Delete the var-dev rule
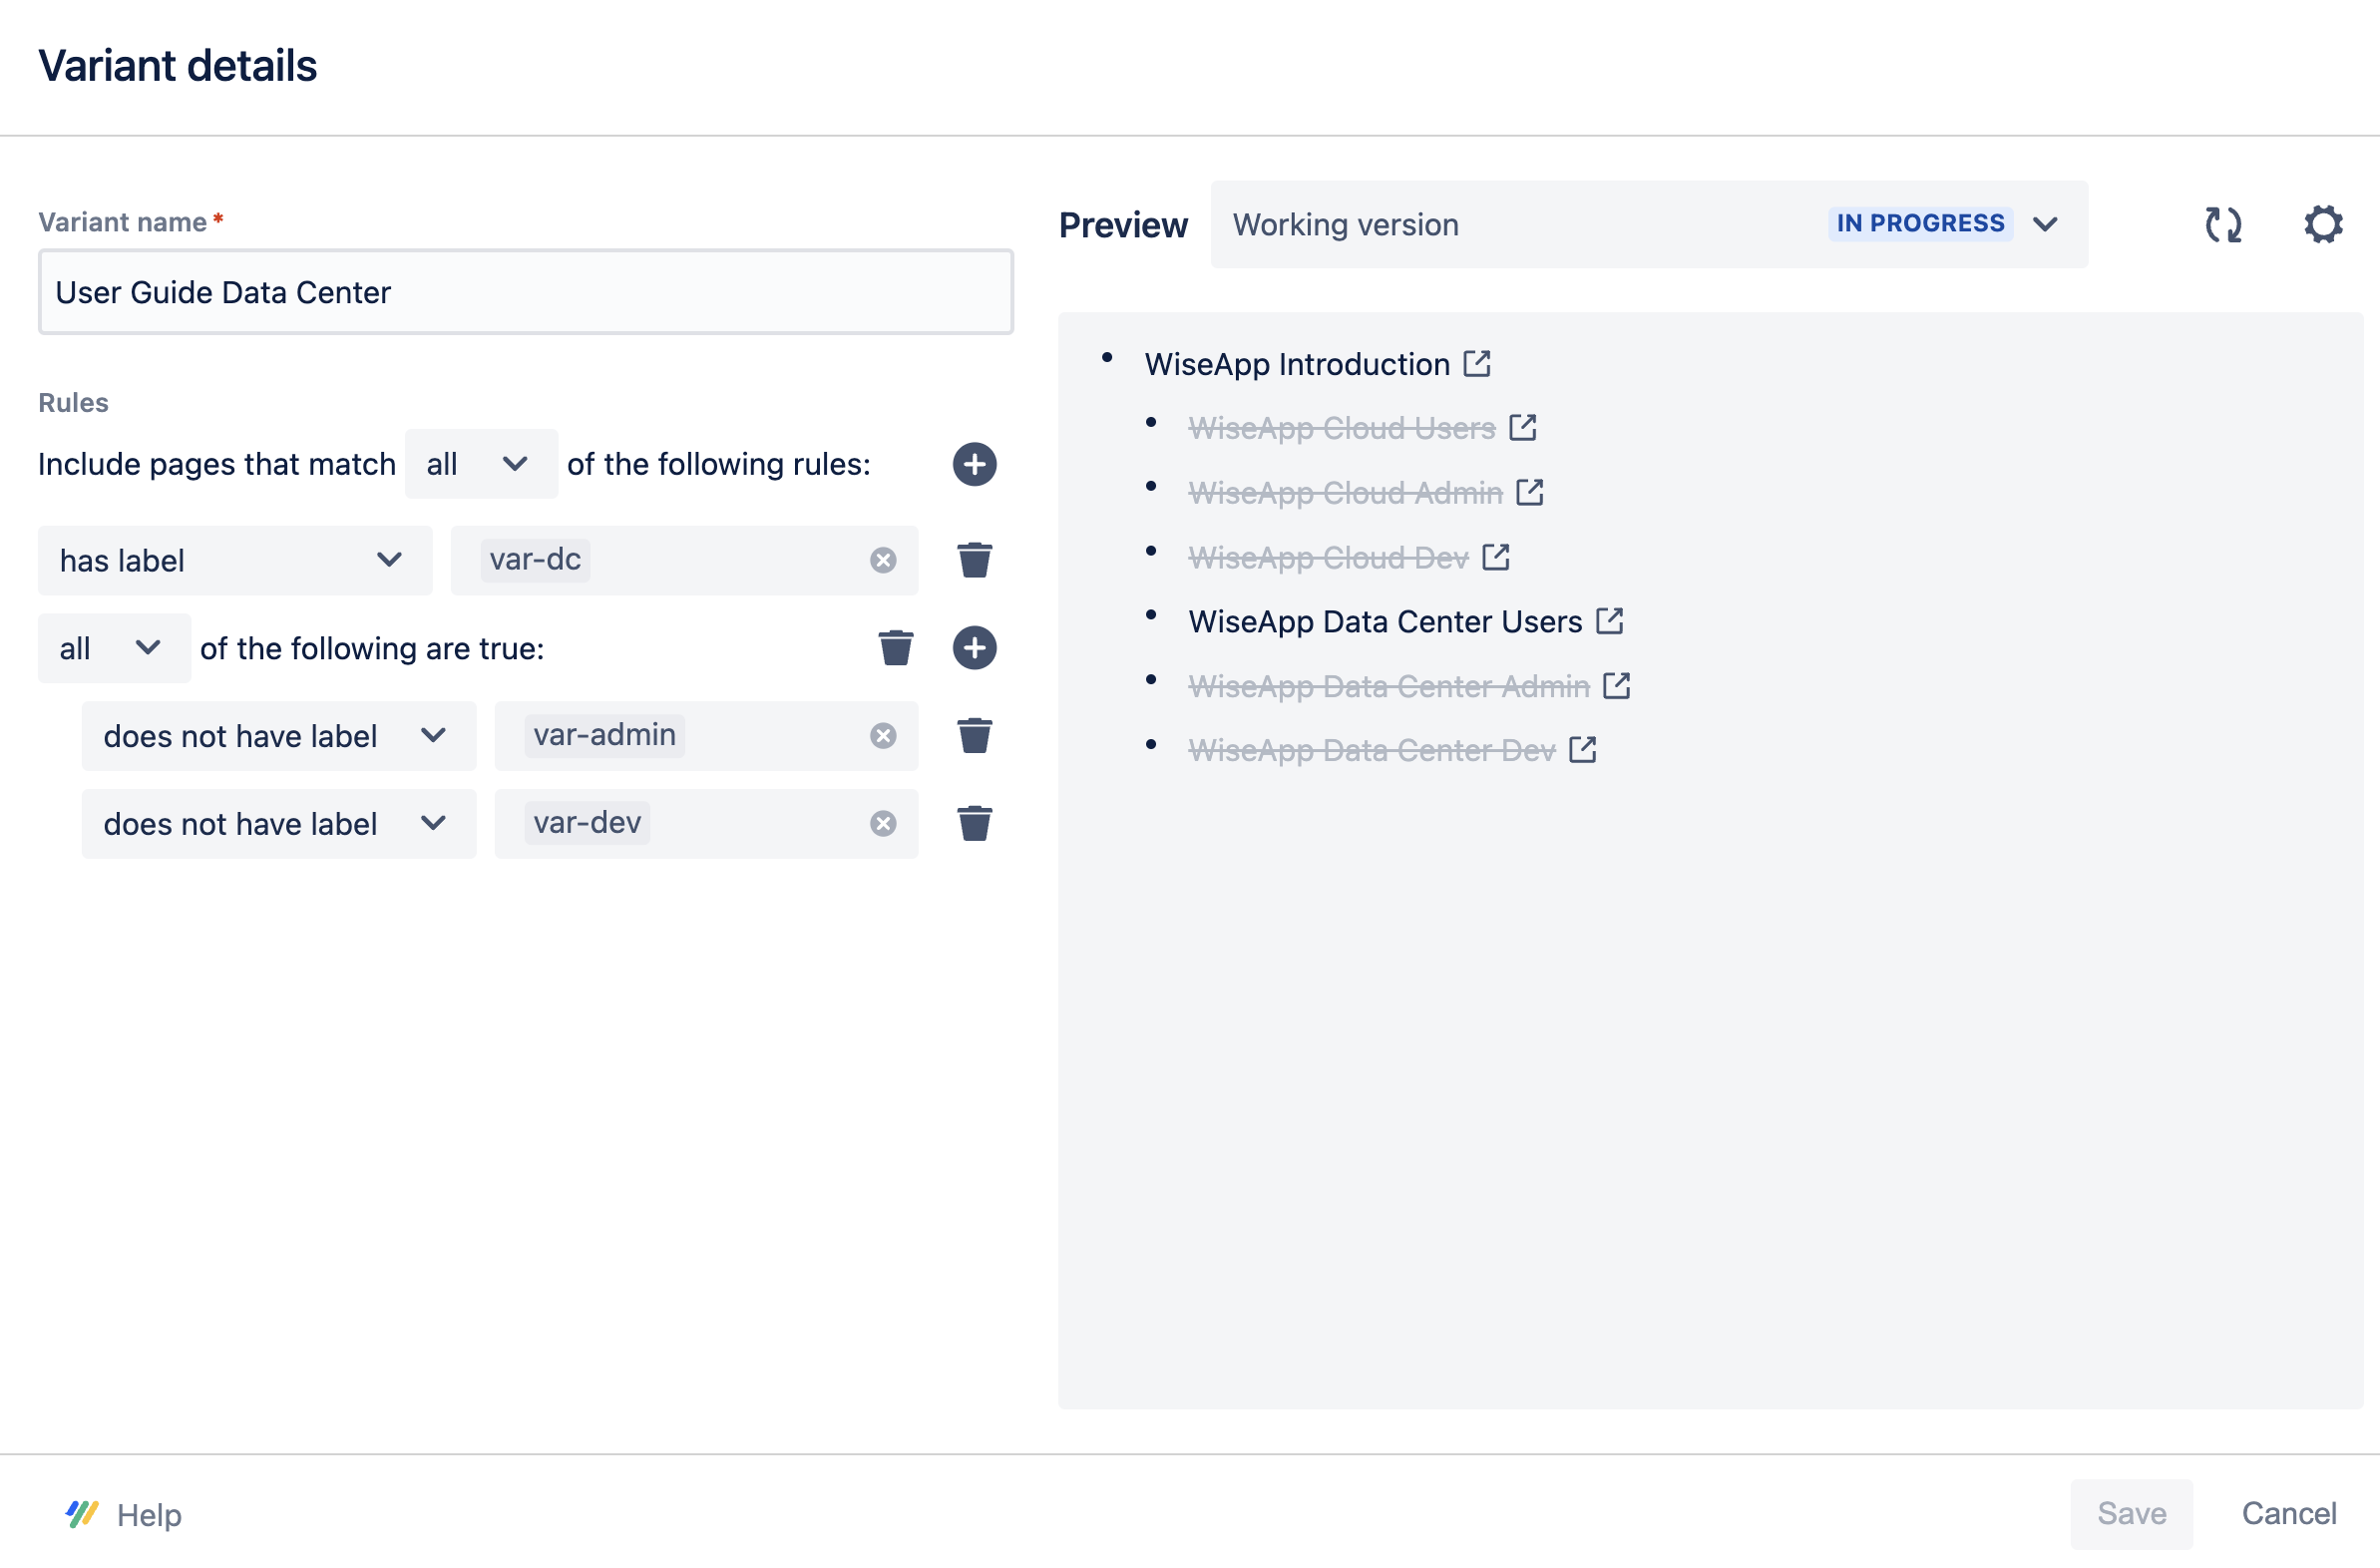Viewport: 2380px width, 1568px height. coord(974,824)
